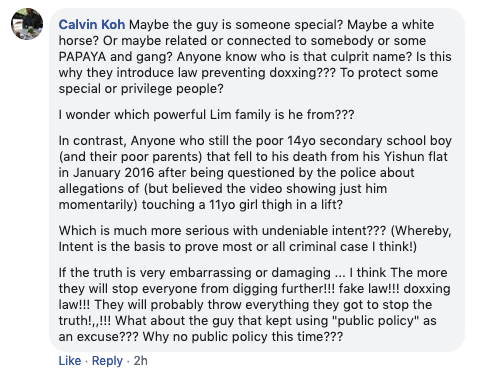The width and height of the screenshot is (499, 380).
Task: Click the Calvin Koh name link
Action: [92, 25]
